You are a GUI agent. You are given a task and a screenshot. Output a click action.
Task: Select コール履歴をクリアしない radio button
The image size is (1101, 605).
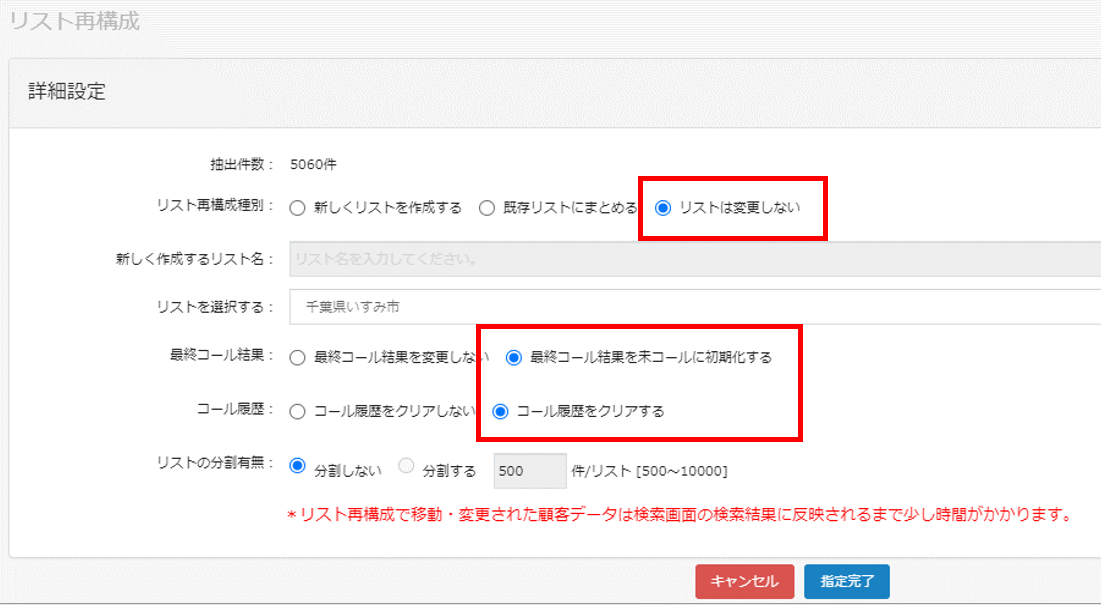[297, 411]
